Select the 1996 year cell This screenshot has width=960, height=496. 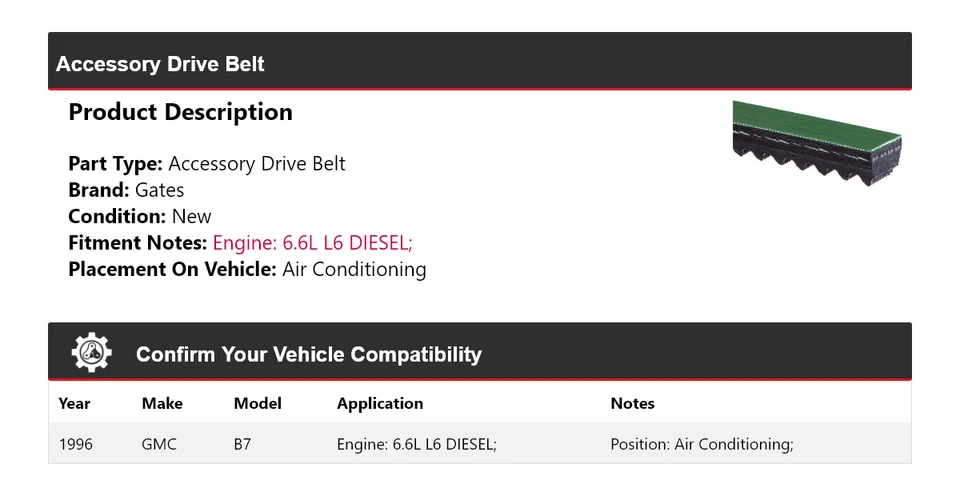coord(75,444)
